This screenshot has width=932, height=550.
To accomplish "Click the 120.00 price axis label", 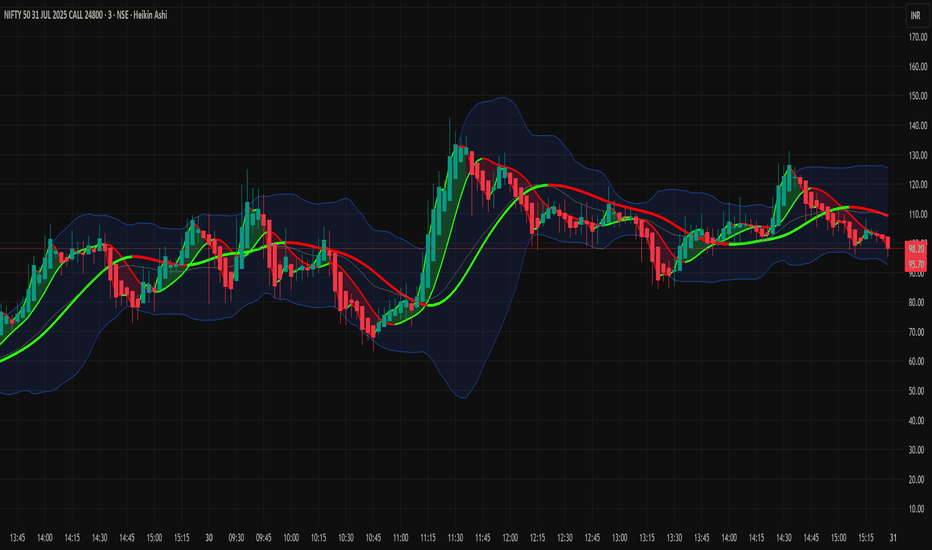I will (918, 184).
